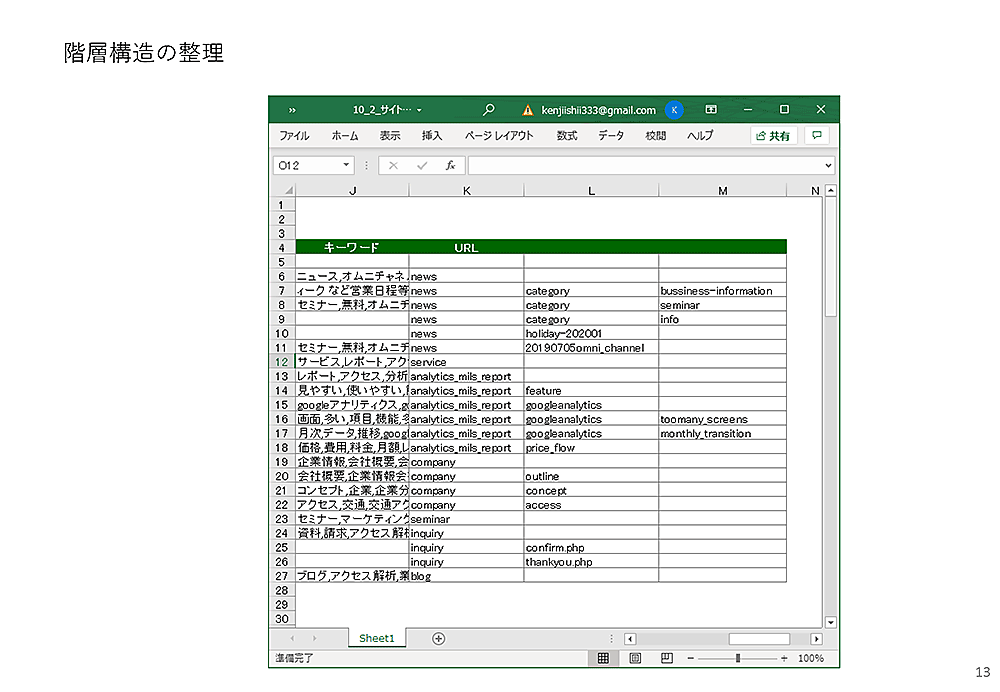Click the 共有 share button

pyautogui.click(x=774, y=136)
